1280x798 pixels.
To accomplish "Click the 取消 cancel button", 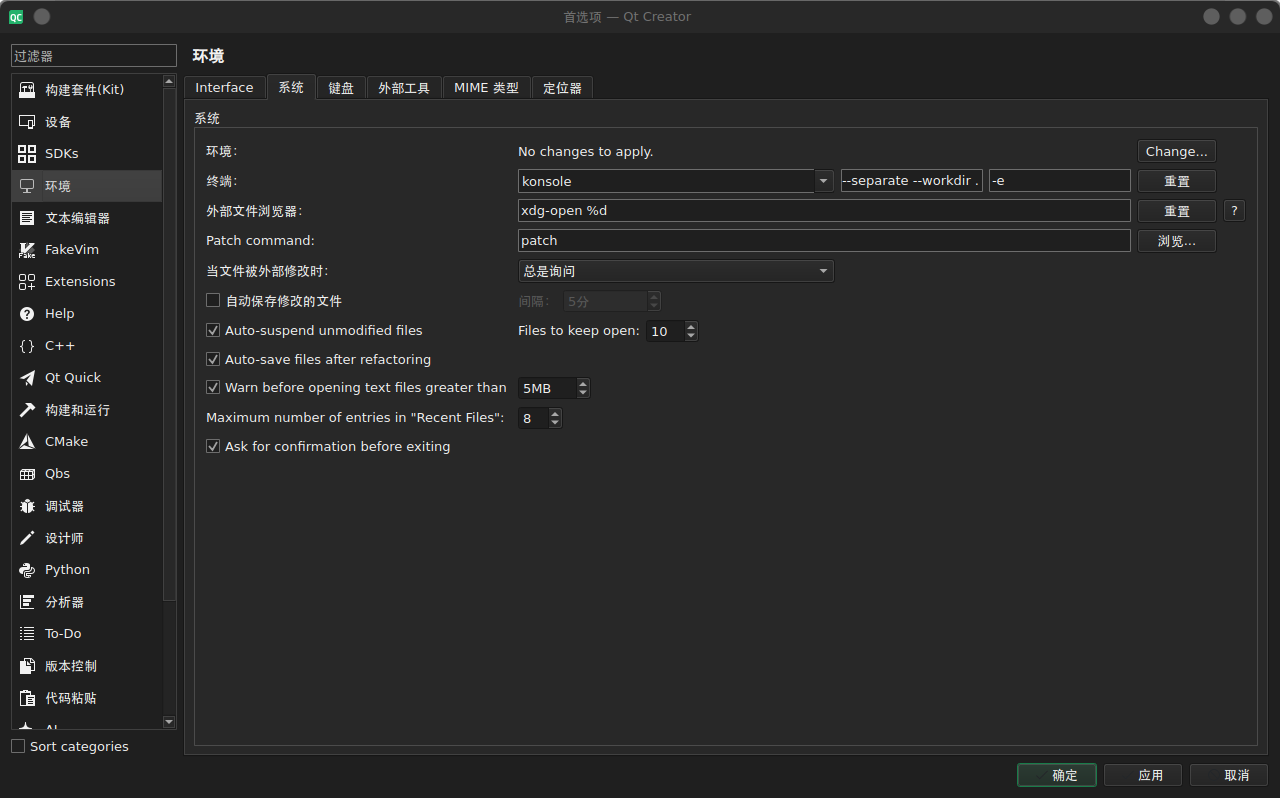I will [x=1229, y=775].
